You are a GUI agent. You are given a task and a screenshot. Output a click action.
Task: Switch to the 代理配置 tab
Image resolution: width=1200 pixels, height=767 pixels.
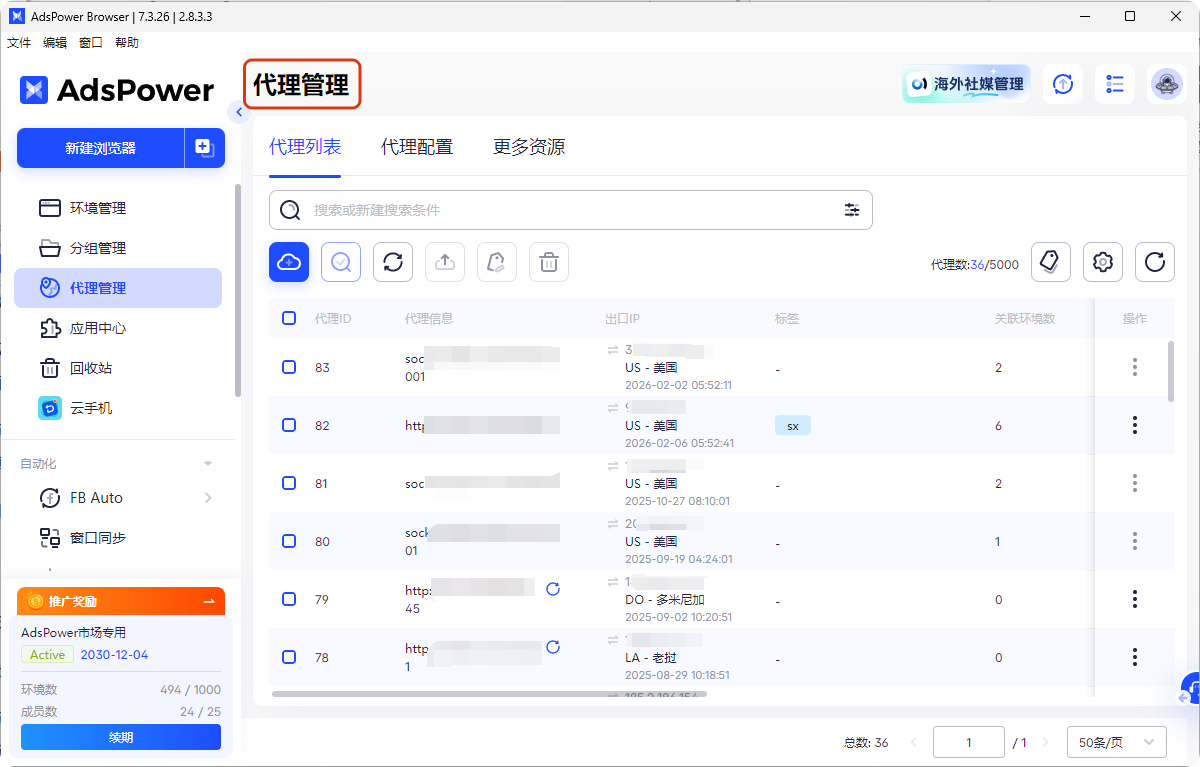(417, 146)
